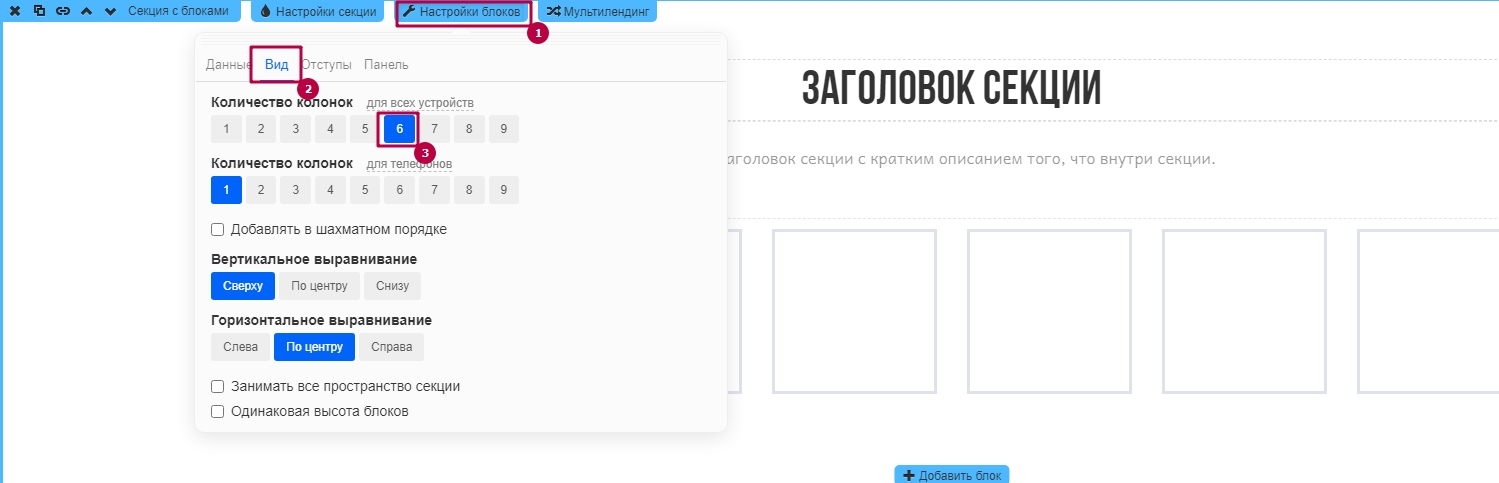
Task: Set phone columns to 3
Action: 296,190
